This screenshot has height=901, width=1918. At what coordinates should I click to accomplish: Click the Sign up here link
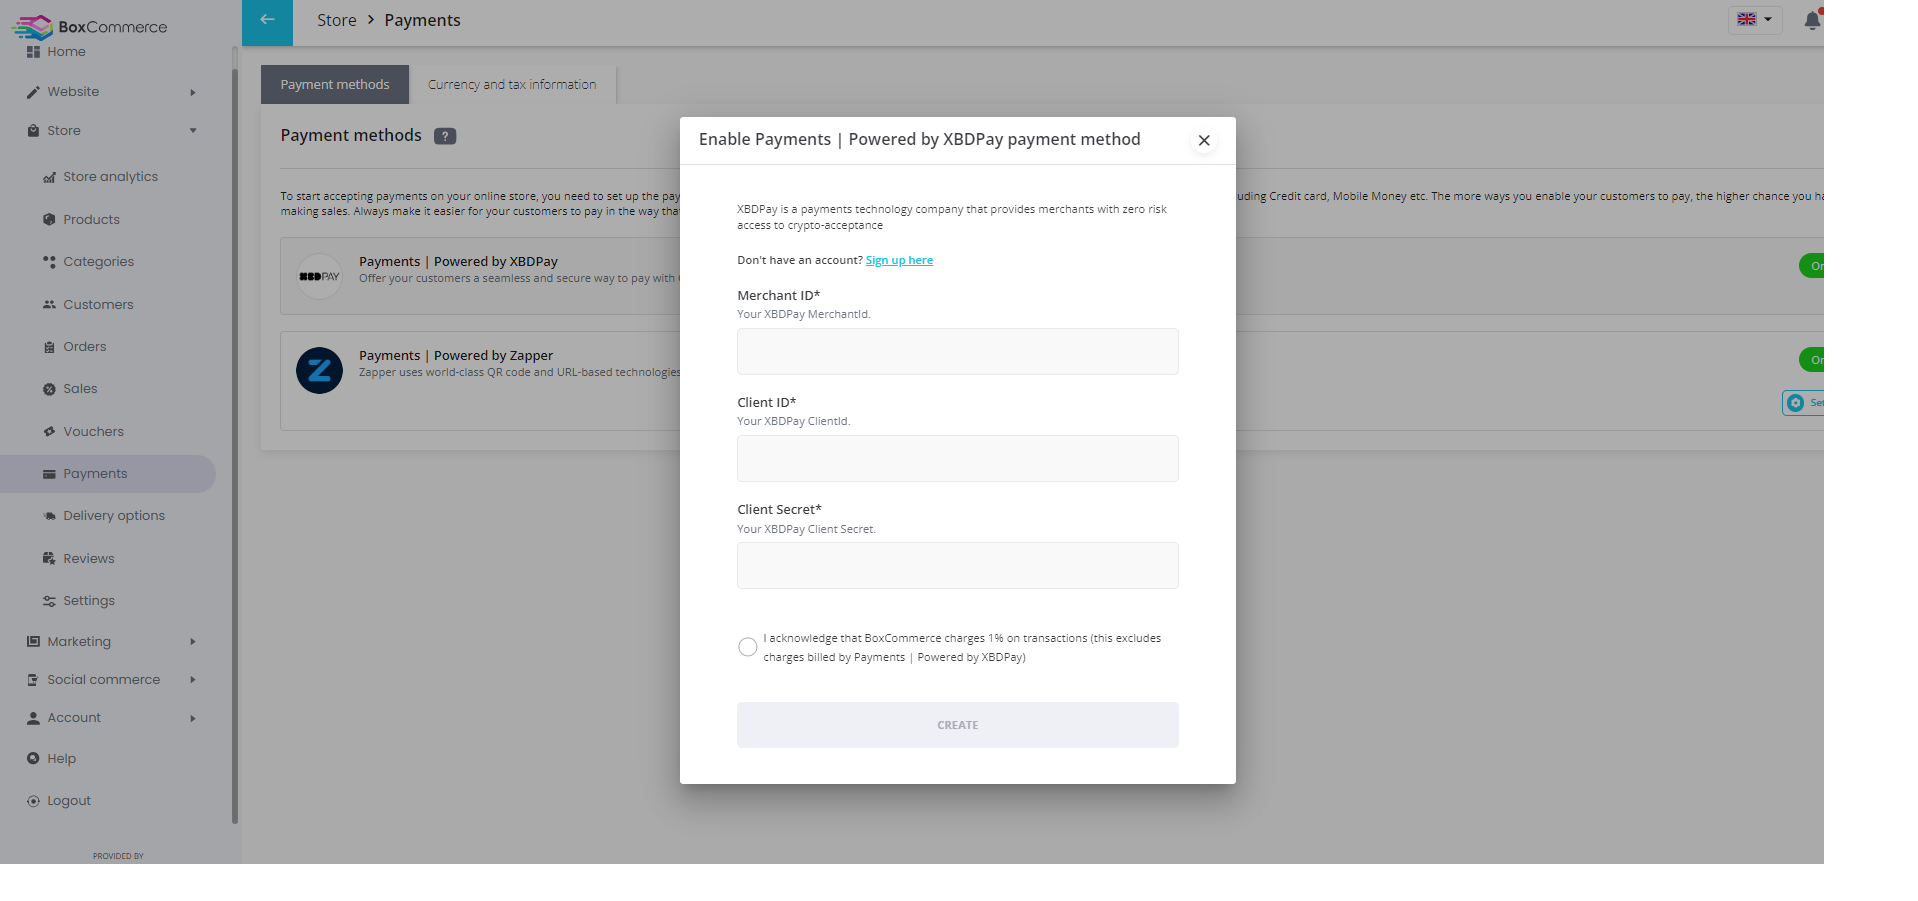point(899,260)
